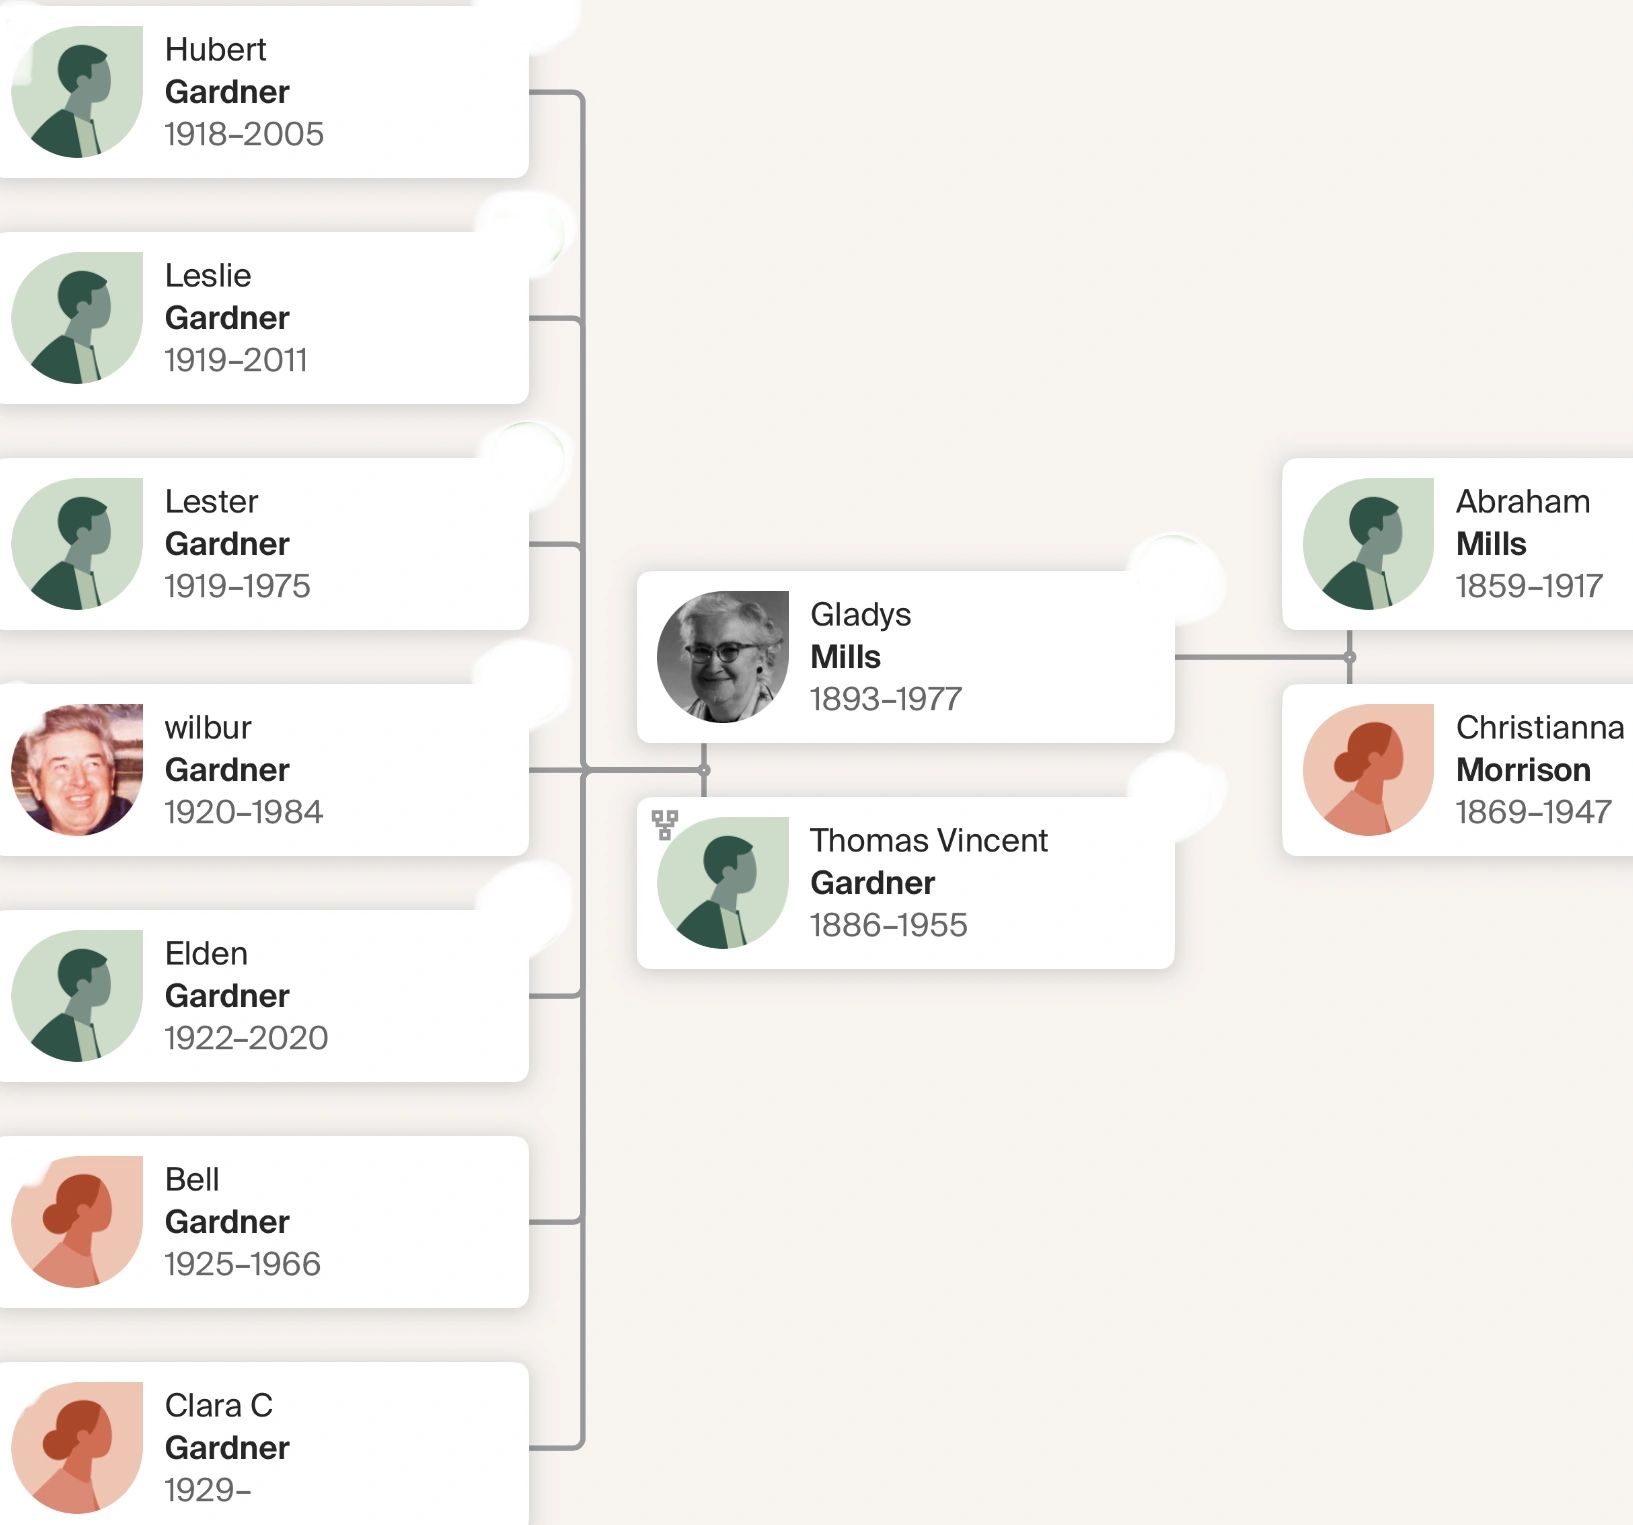The height and width of the screenshot is (1525, 1633).
Task: Open Gladys Mills' portrait photo
Action: click(x=722, y=657)
